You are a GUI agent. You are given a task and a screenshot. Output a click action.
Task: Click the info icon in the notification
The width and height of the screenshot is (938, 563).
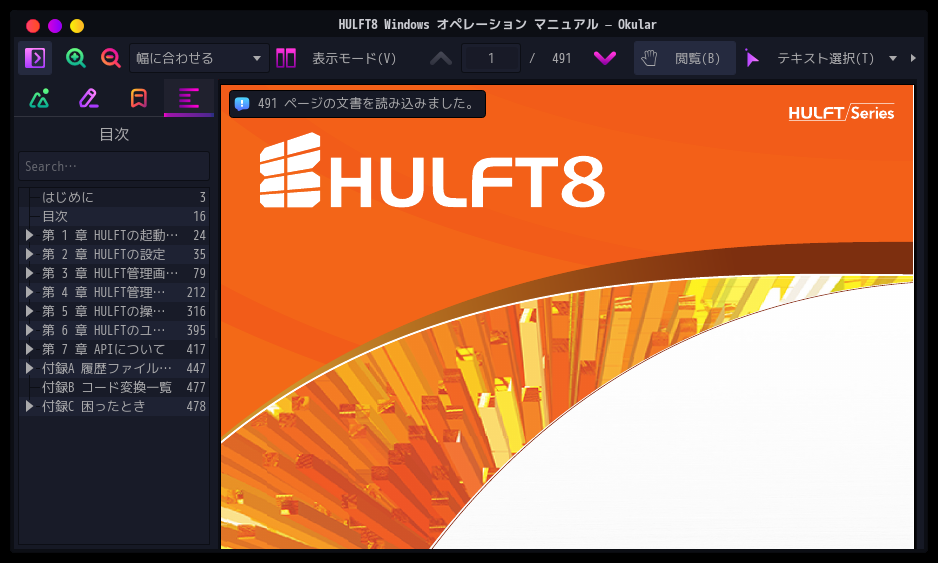point(242,104)
